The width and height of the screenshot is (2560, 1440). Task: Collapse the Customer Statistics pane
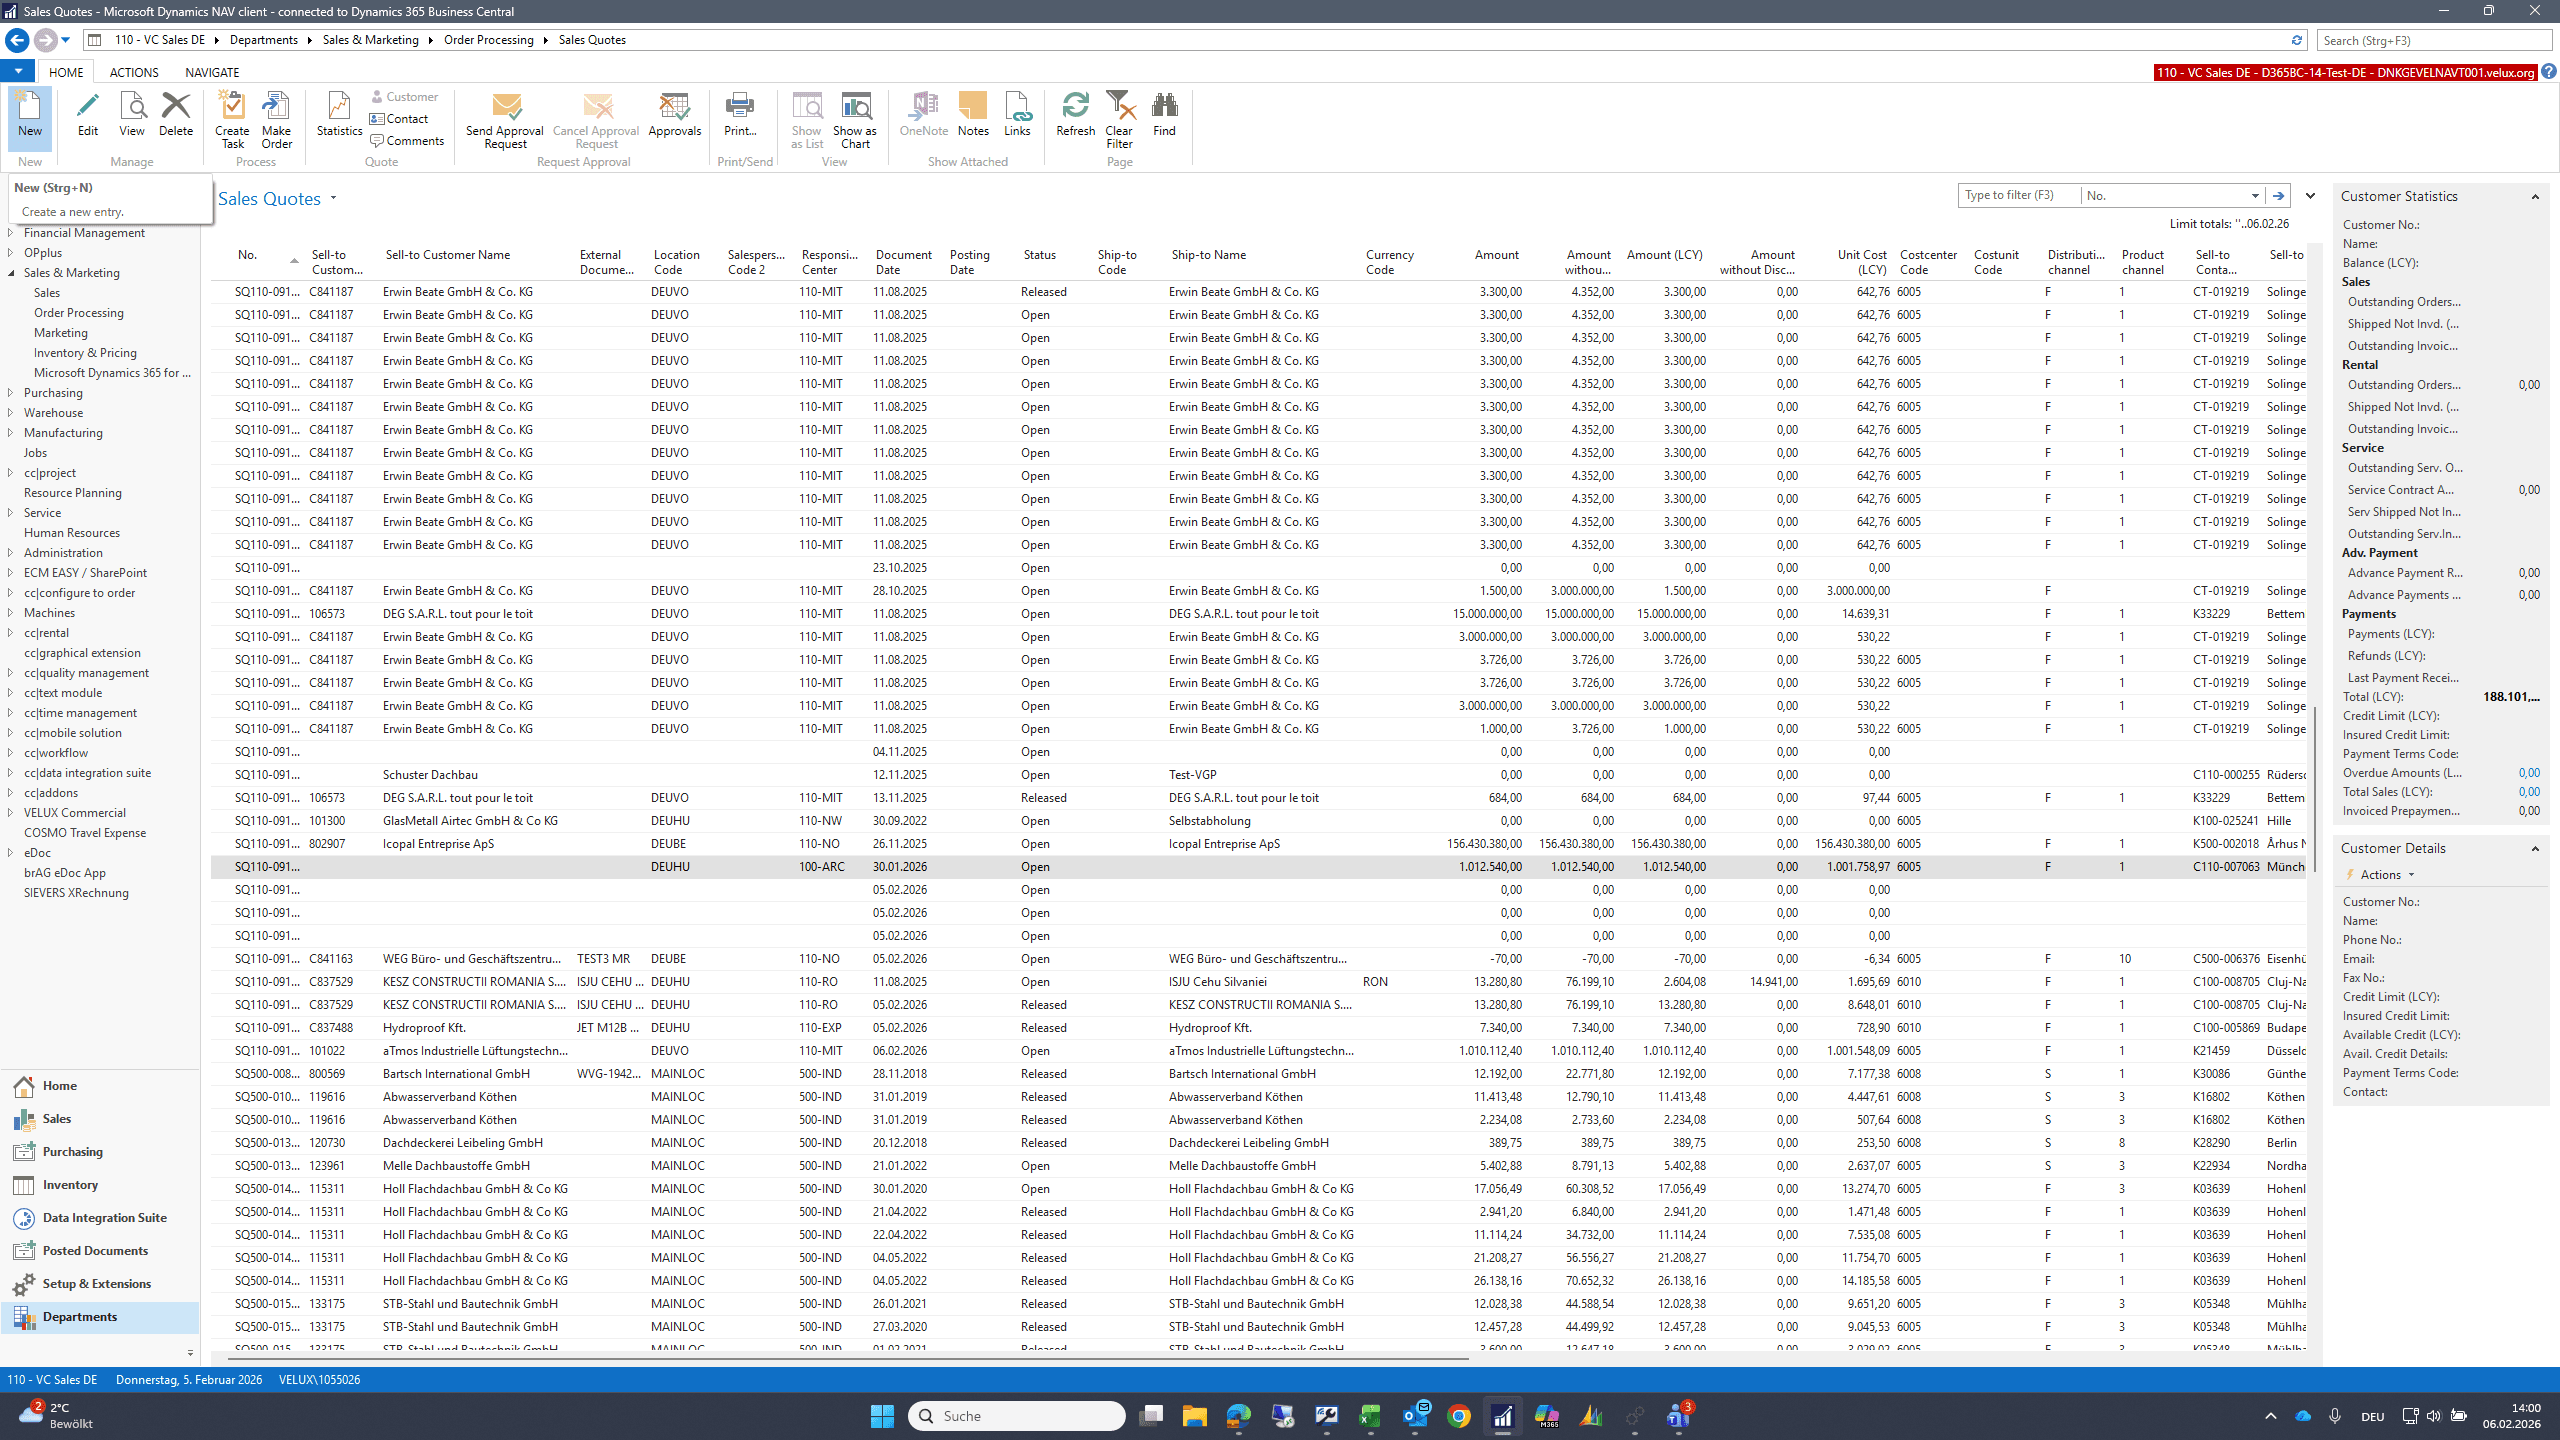point(2535,197)
